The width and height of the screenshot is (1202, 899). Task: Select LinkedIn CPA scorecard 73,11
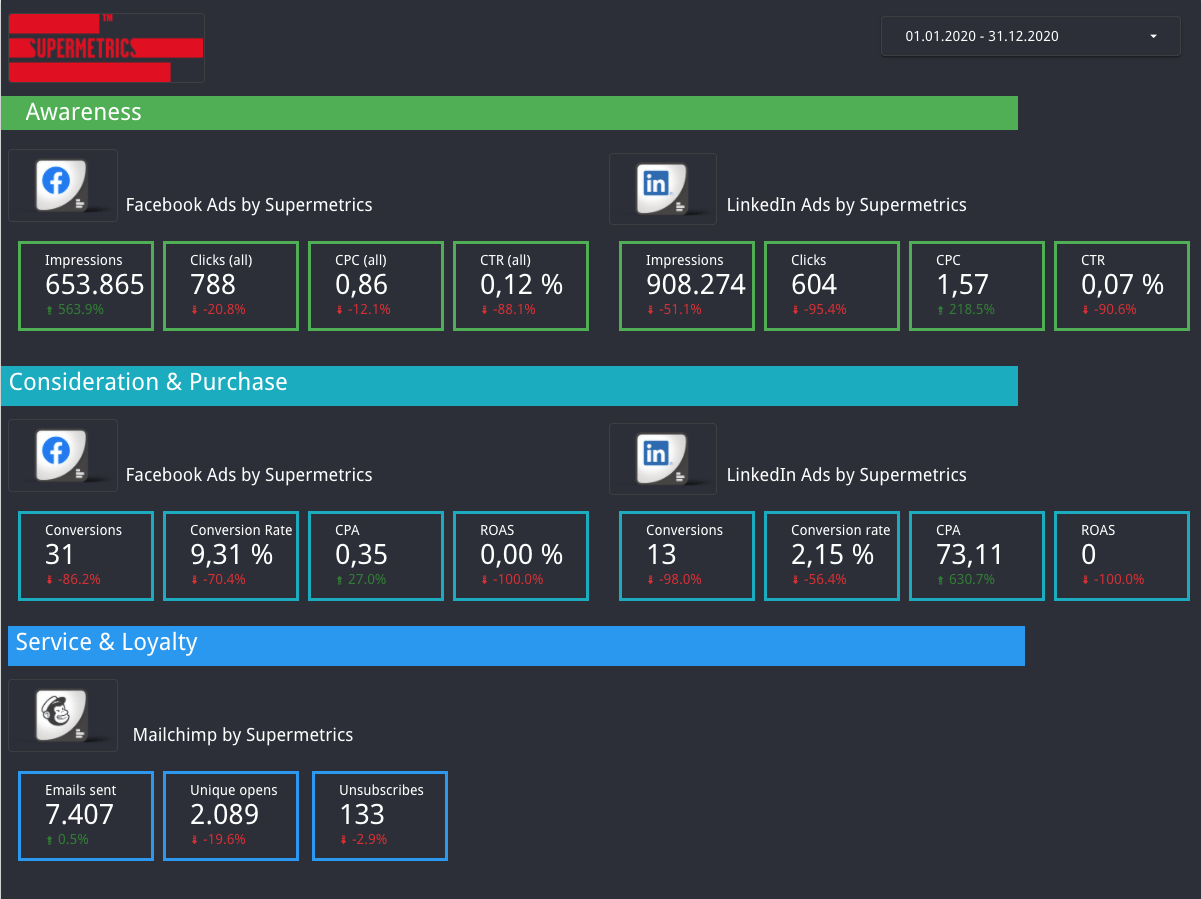[x=977, y=556]
